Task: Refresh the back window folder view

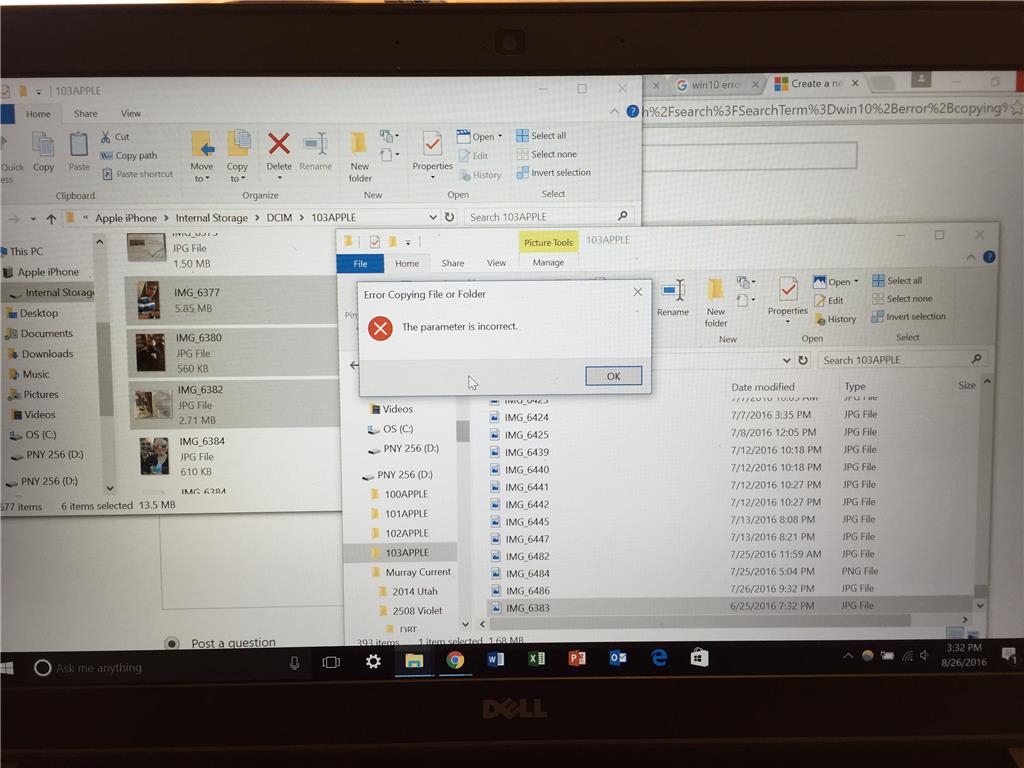Action: pos(449,217)
